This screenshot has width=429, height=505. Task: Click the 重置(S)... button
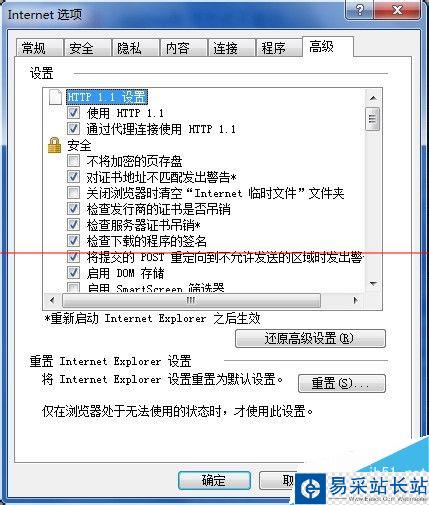click(x=342, y=383)
